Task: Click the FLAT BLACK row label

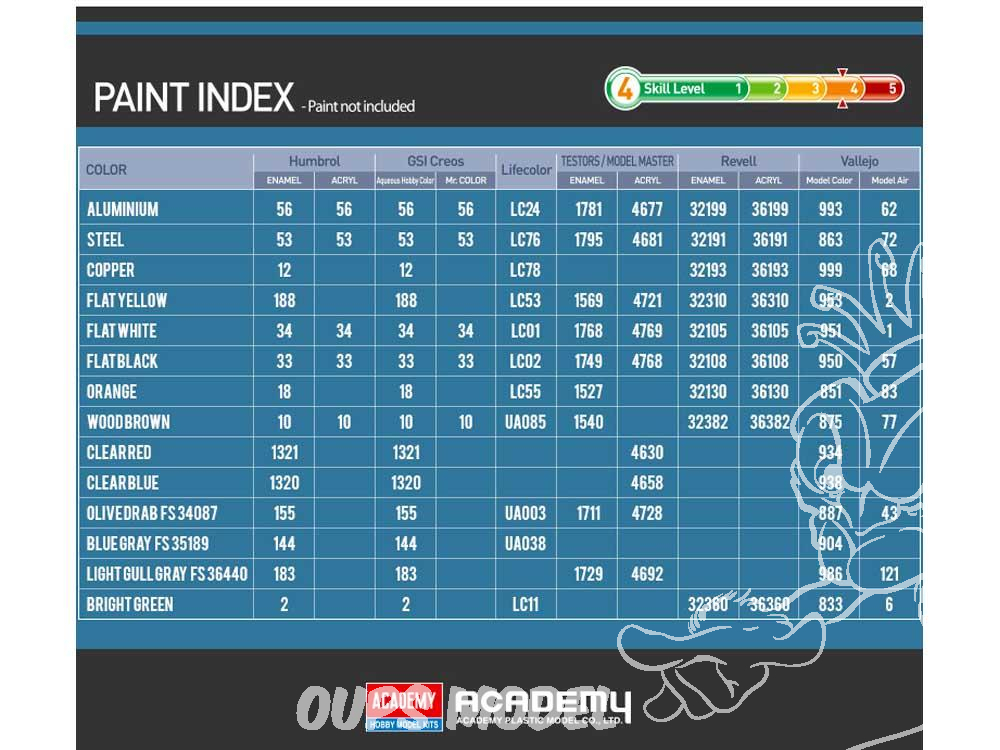Action: coord(122,361)
